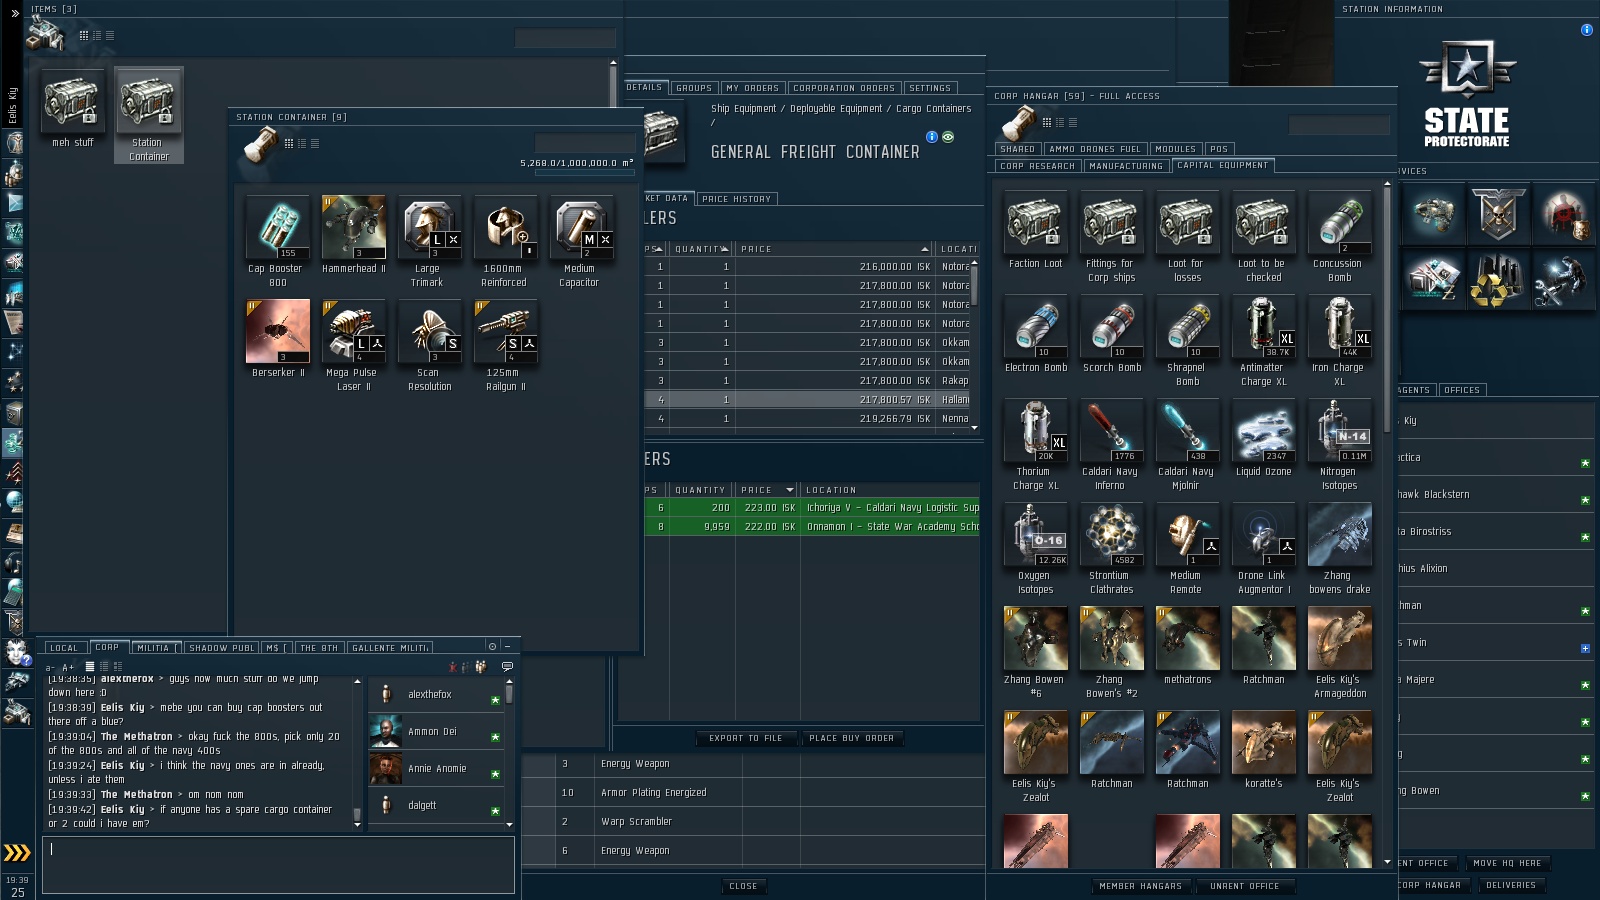The width and height of the screenshot is (1600, 900).
Task: Decrease chat font size with a-
Action: click(x=50, y=667)
